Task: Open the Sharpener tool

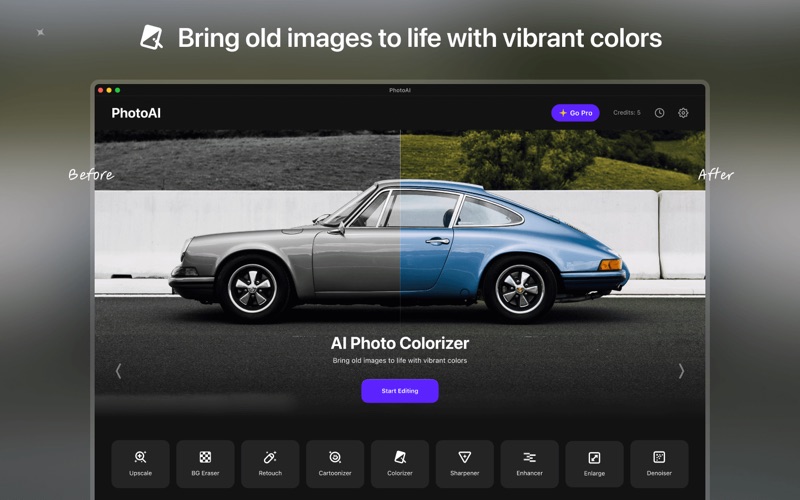Action: tap(464, 463)
